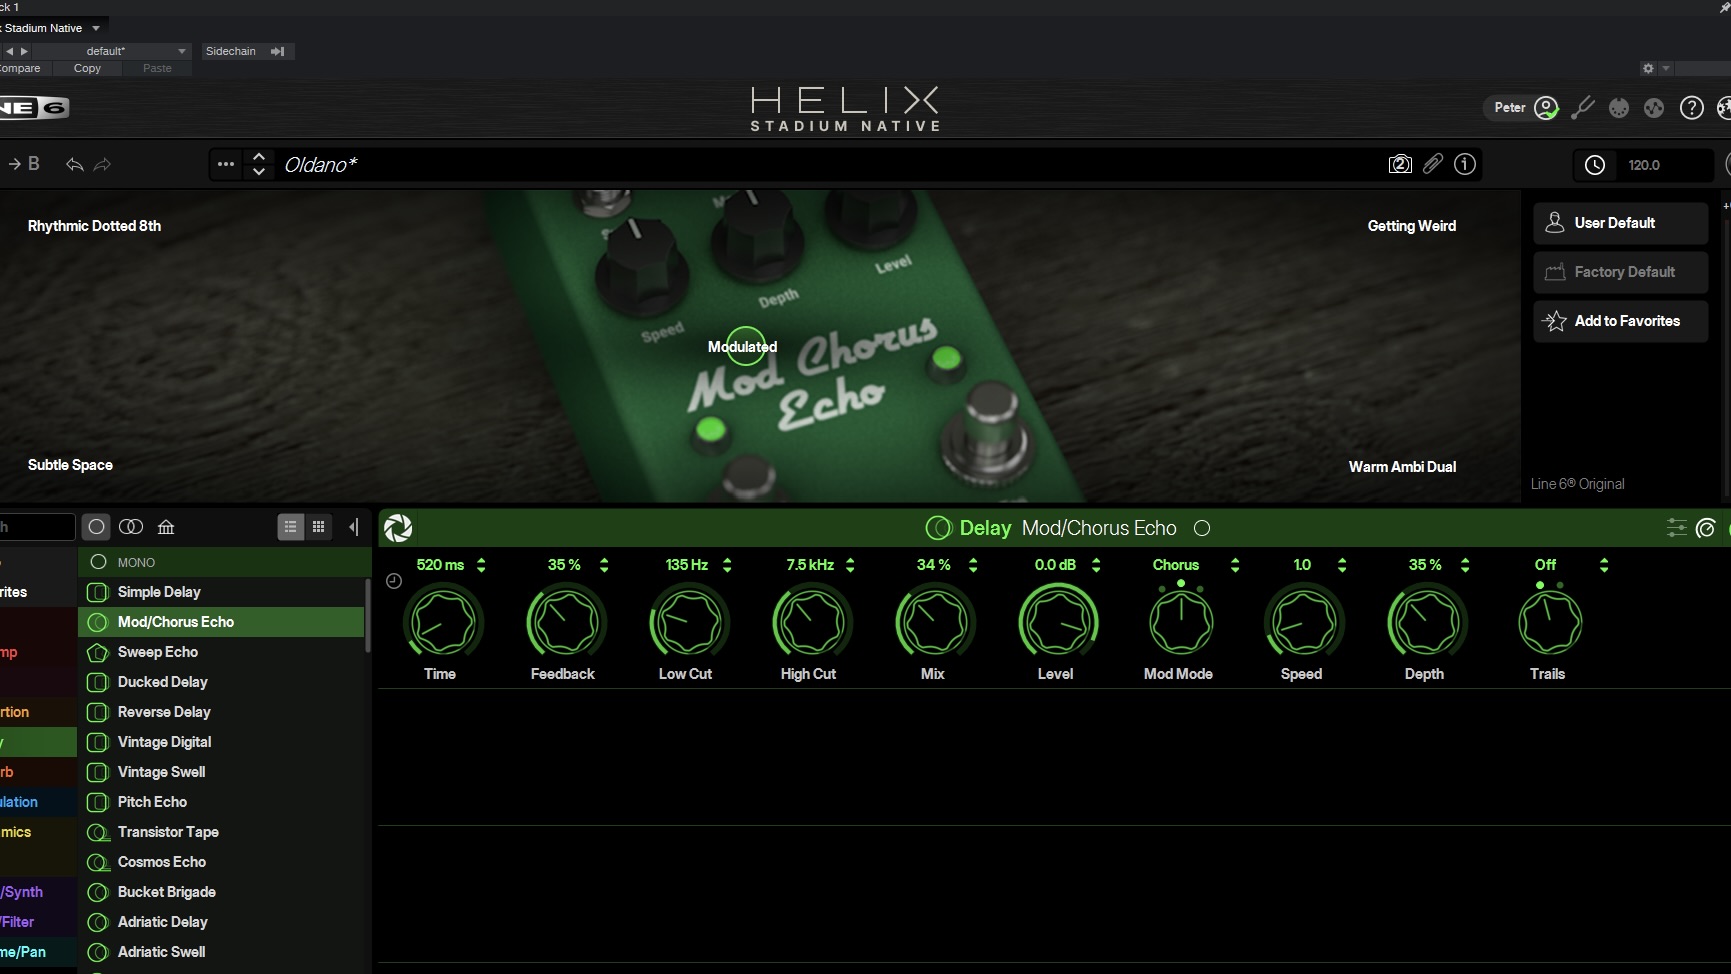This screenshot has height=974, width=1731.
Task: Change the Mod Mode Chorus stepper
Action: tap(1235, 565)
